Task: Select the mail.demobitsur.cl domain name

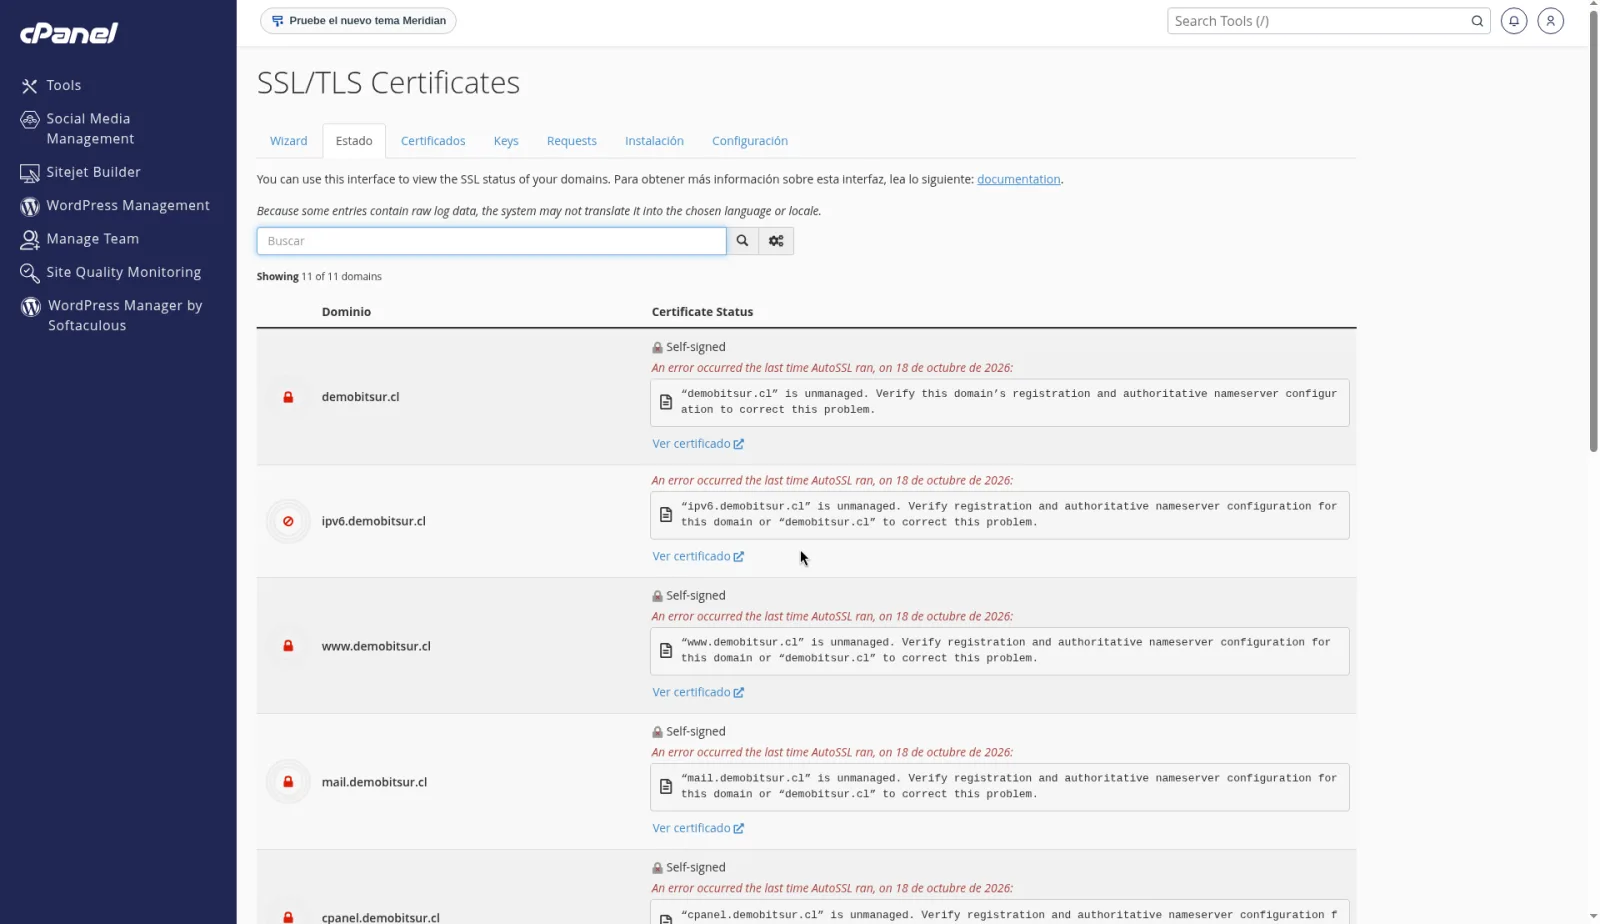Action: click(374, 782)
